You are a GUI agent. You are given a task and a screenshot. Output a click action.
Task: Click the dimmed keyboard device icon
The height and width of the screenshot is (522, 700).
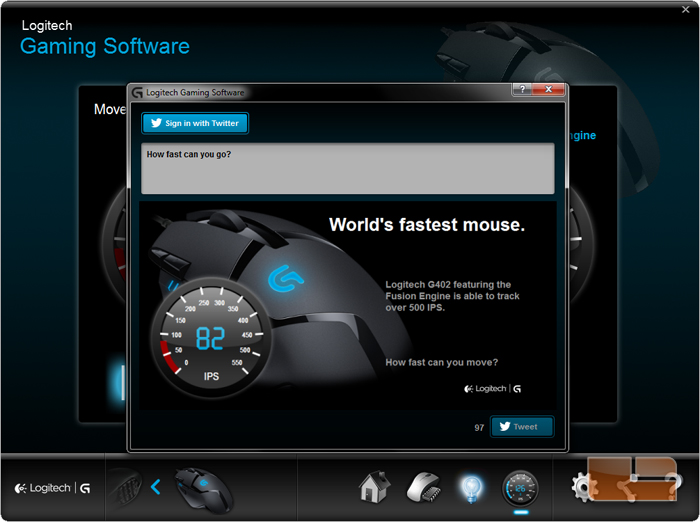[x=124, y=487]
